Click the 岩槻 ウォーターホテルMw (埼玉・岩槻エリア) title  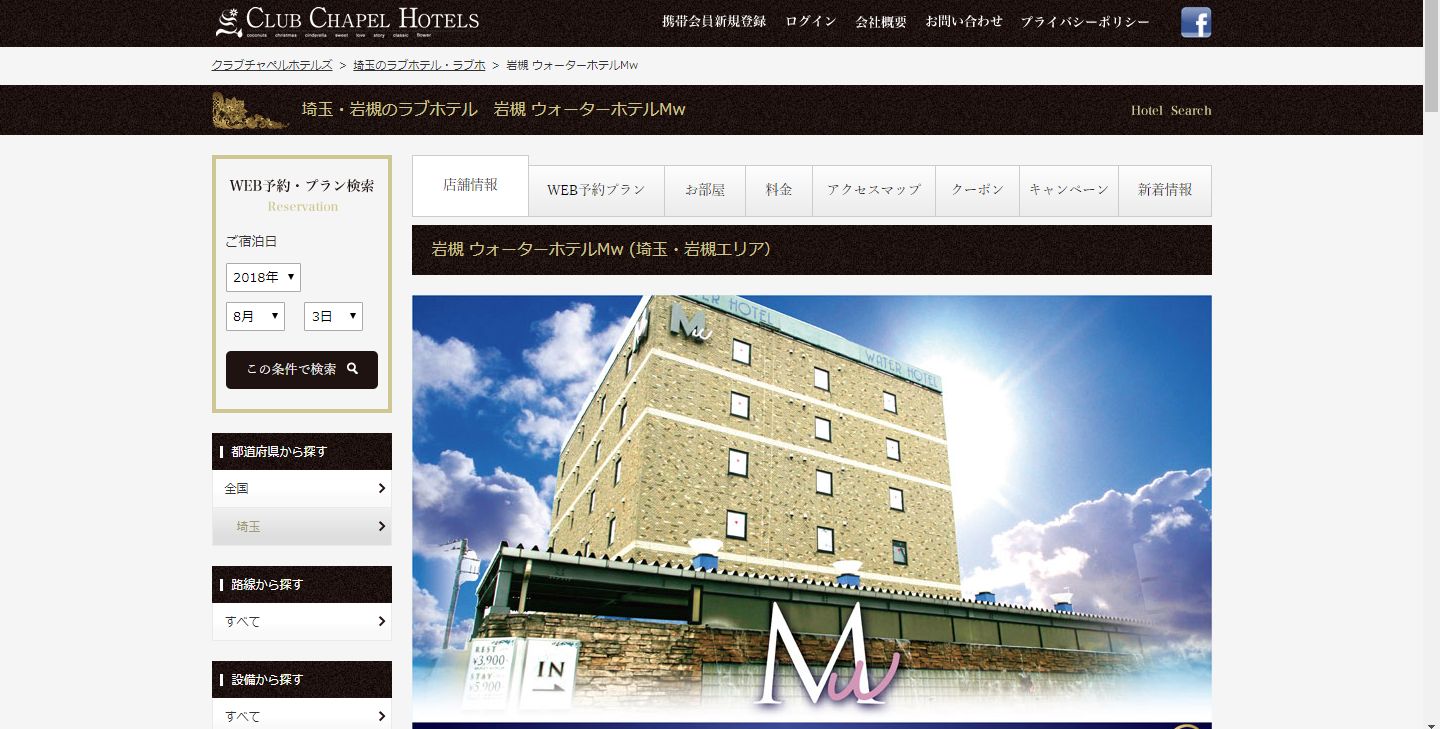click(601, 249)
